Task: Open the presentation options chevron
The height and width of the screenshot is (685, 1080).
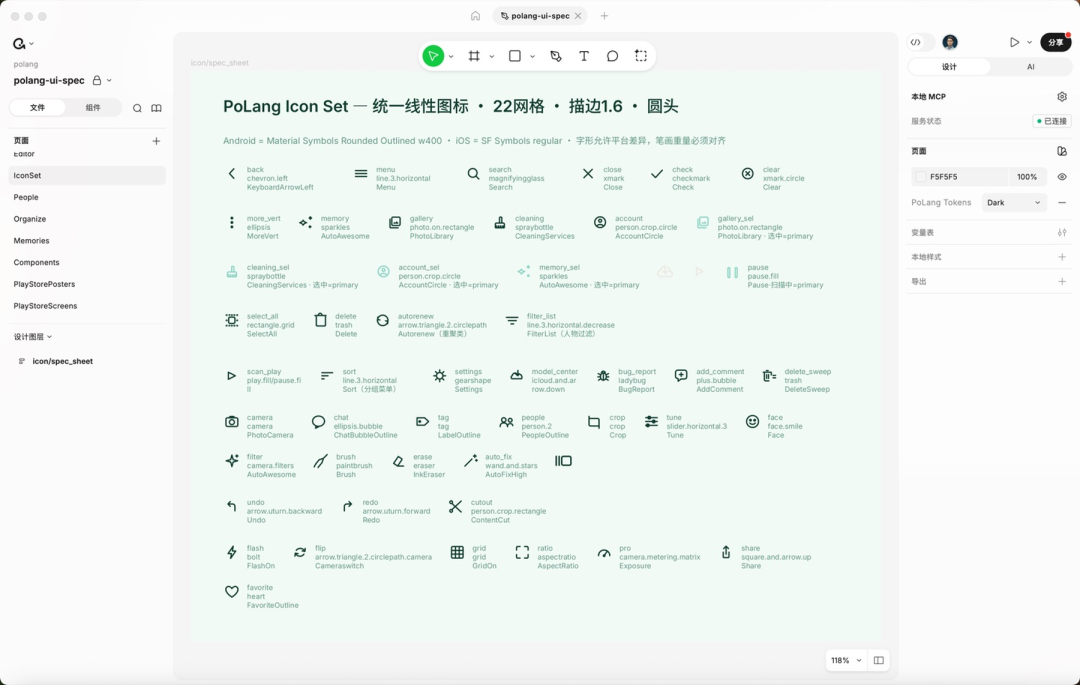Action: click(x=1030, y=42)
